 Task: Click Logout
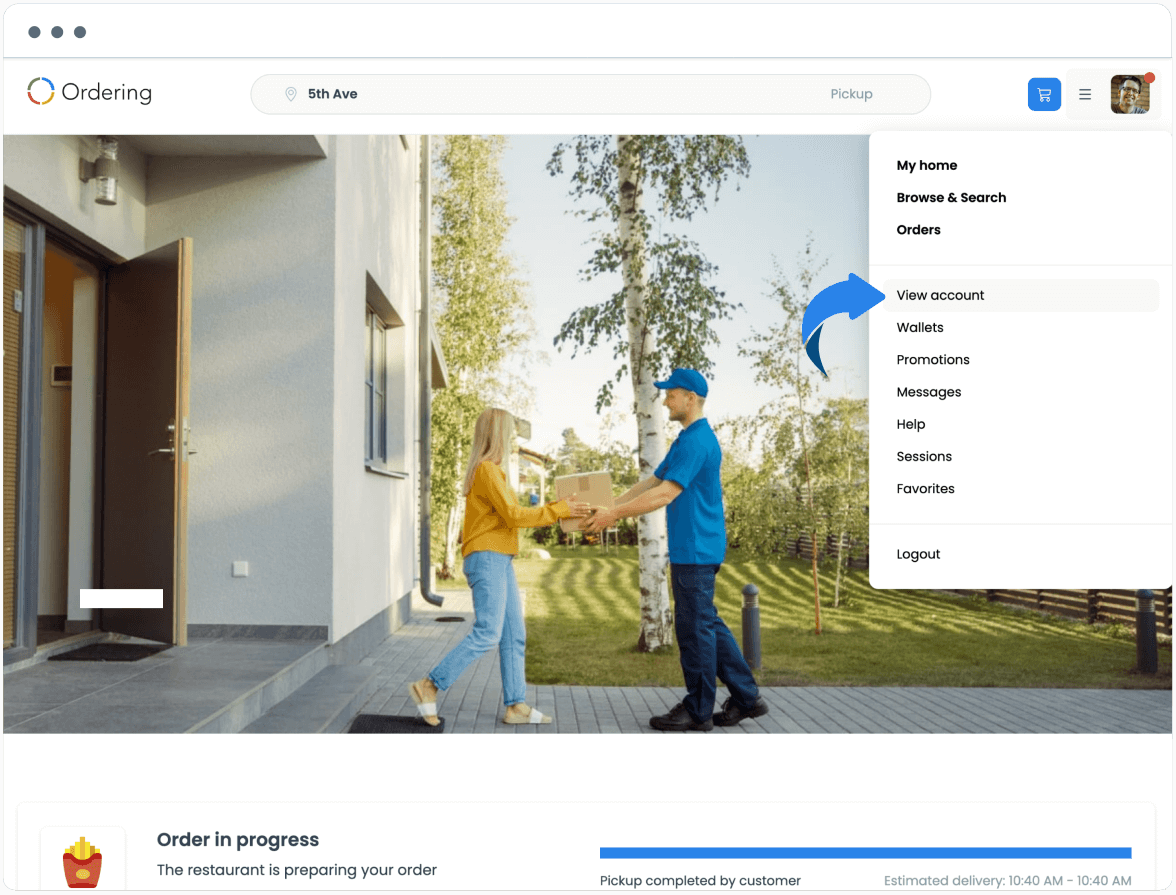coord(918,554)
